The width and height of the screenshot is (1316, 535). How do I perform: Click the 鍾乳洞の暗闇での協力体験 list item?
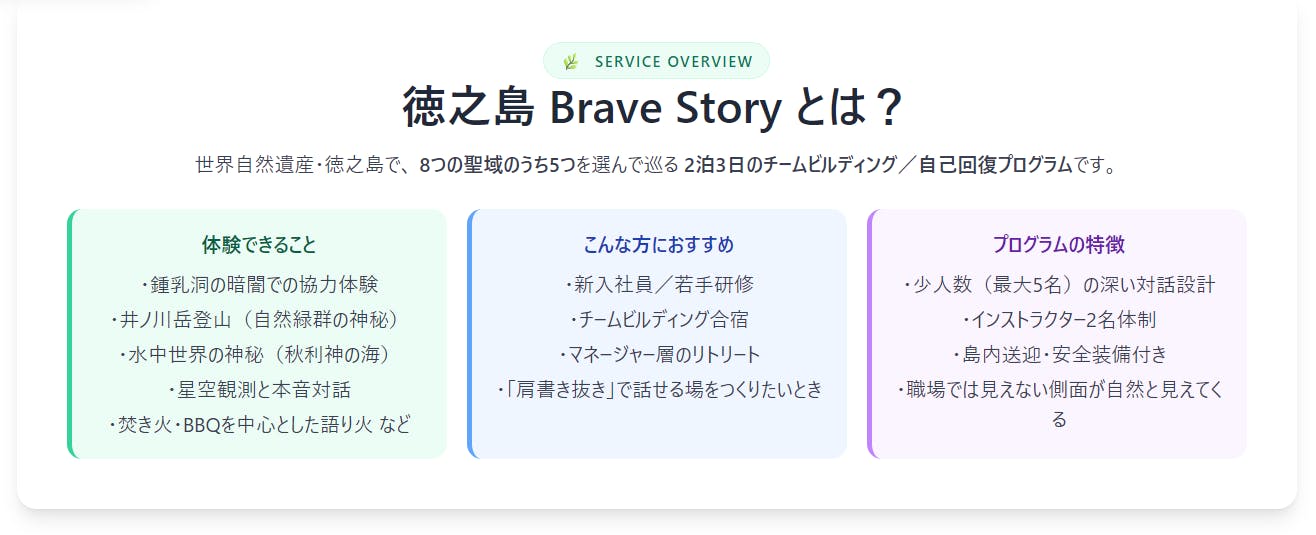[x=260, y=285]
